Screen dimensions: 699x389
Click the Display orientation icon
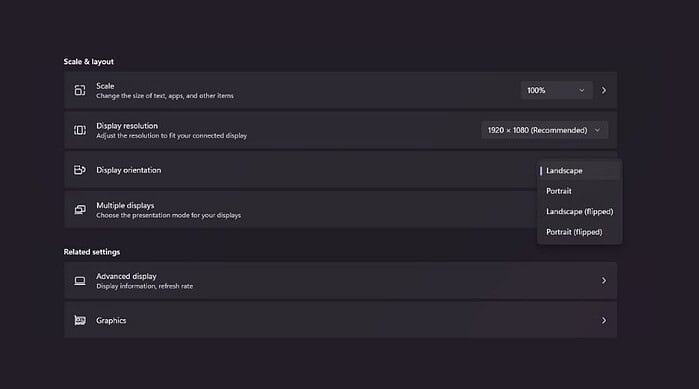tap(80, 170)
